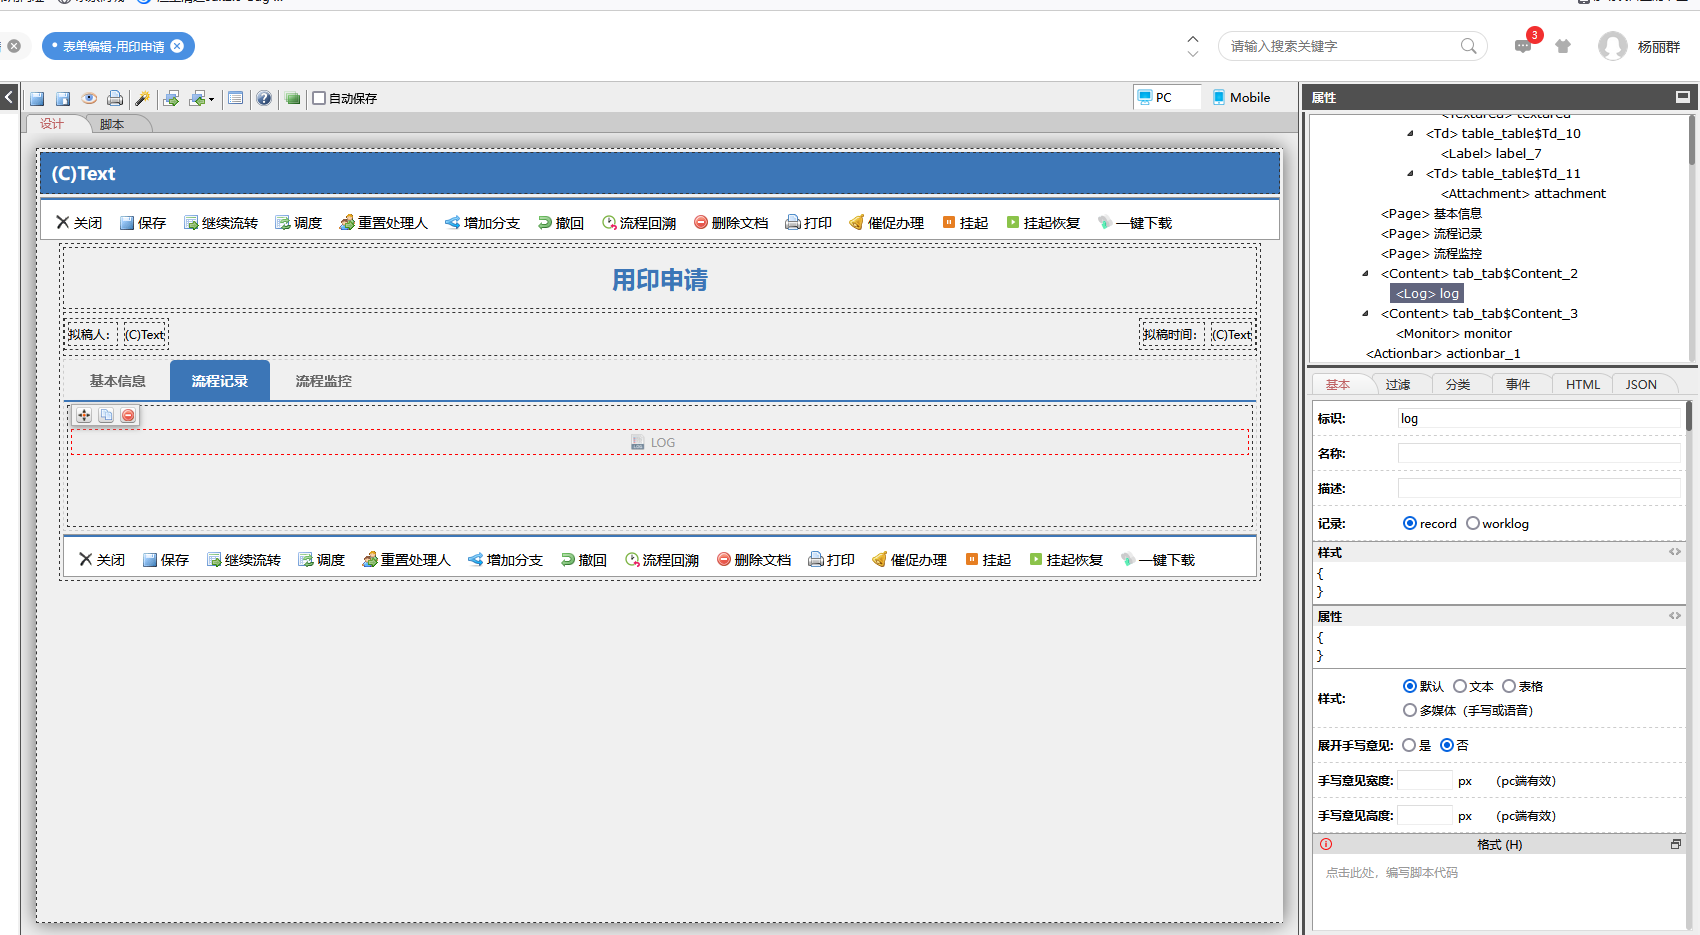Image resolution: width=1700 pixels, height=935 pixels.
Task: Click the 名称 input field
Action: (1539, 453)
